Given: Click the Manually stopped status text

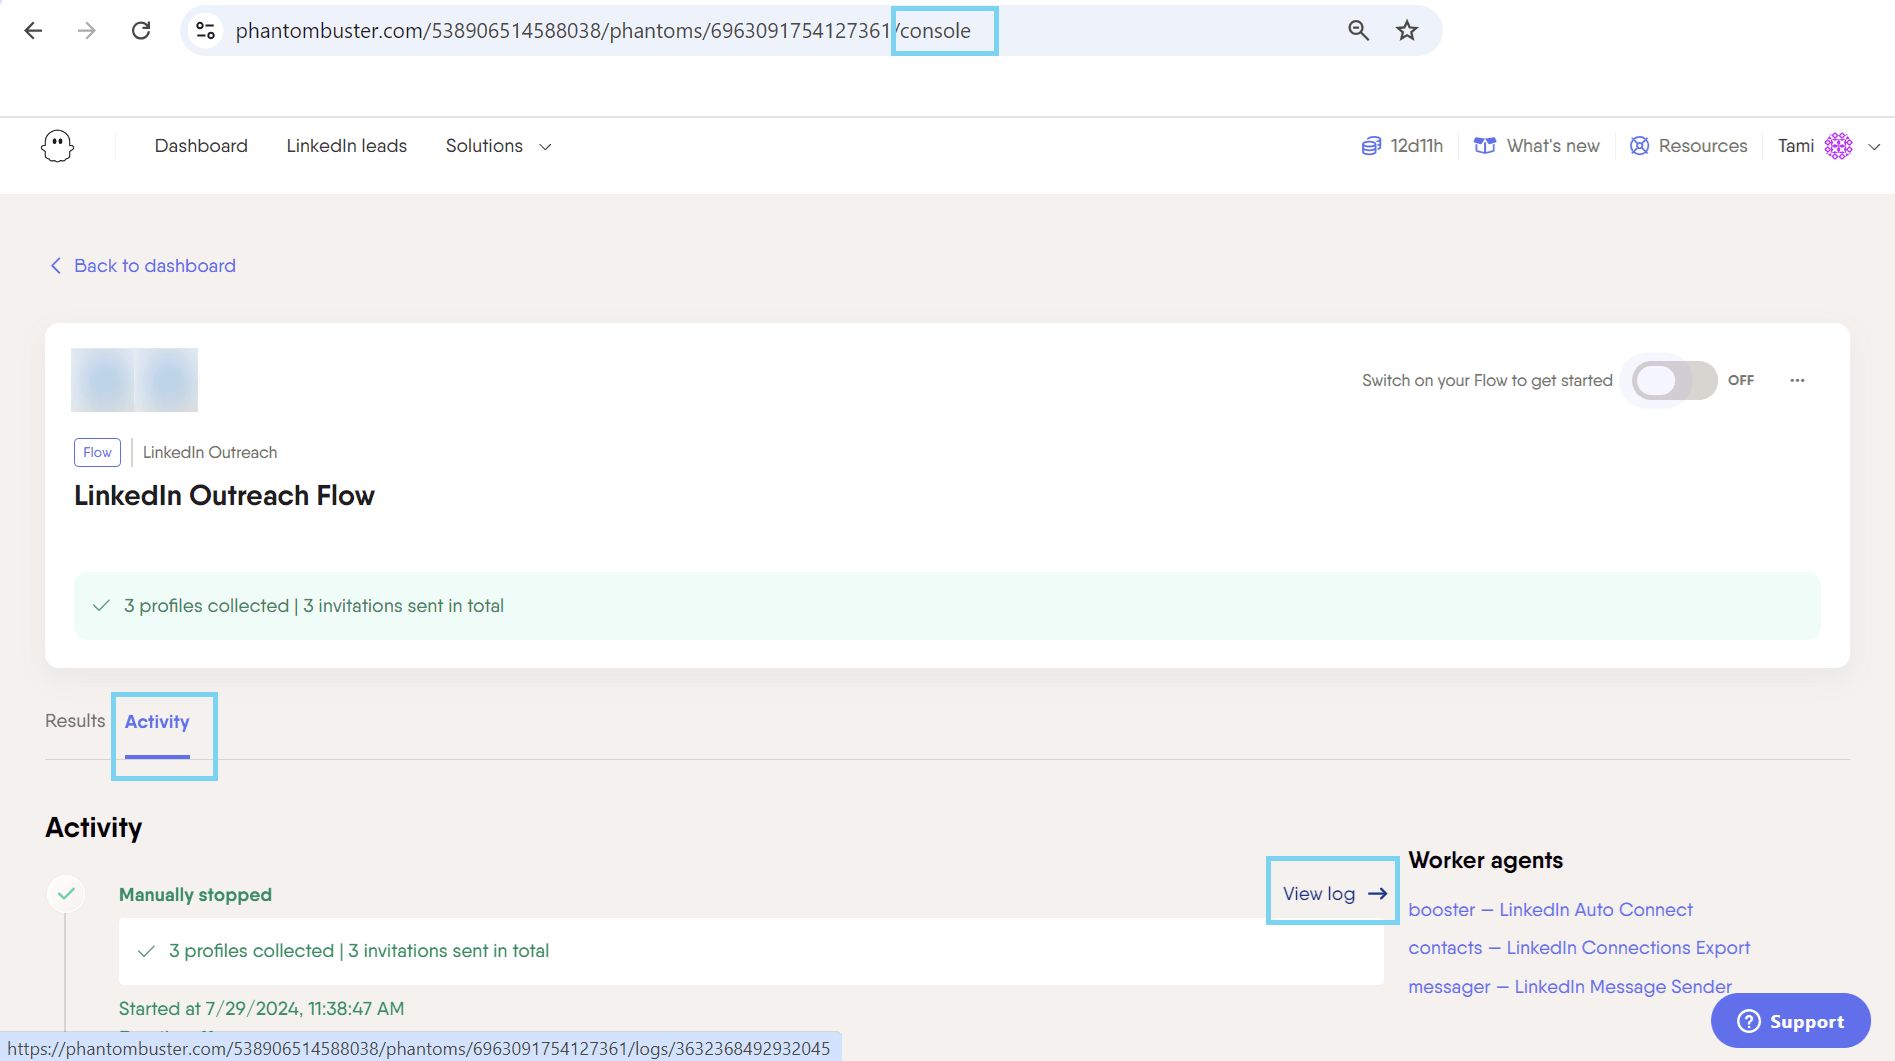Looking at the screenshot, I should (x=195, y=894).
